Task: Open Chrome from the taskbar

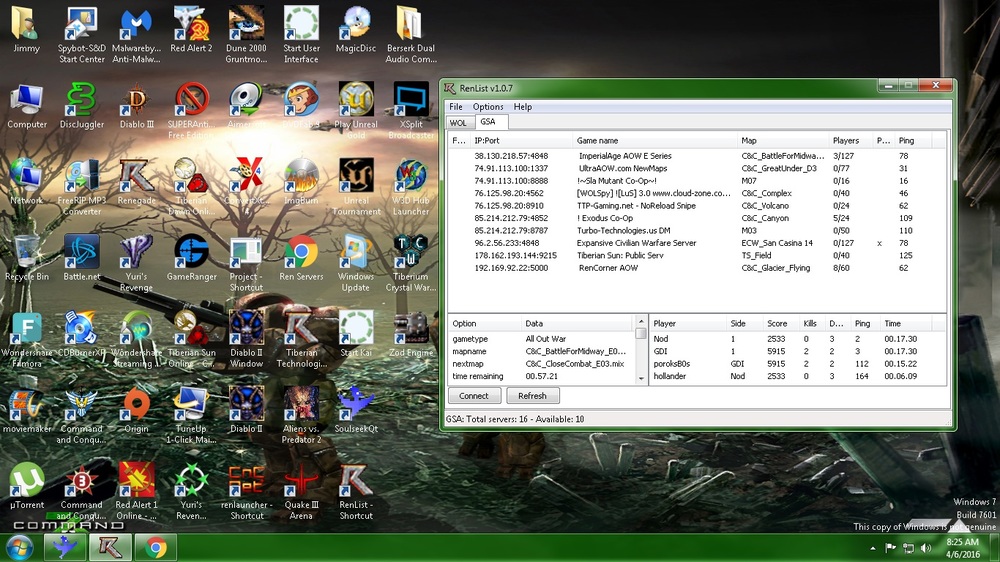Action: 156,548
